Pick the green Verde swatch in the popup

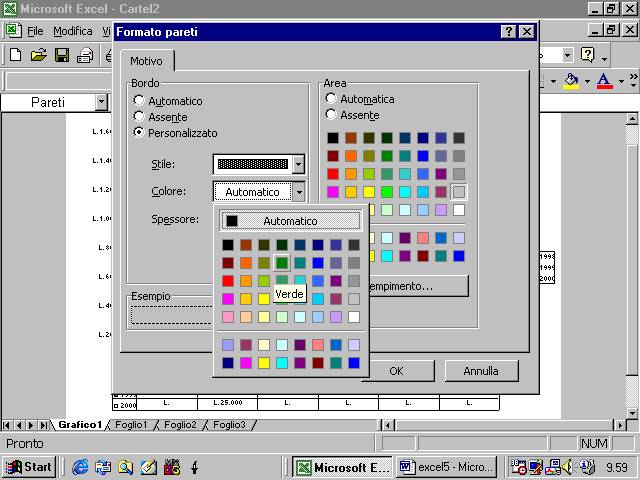tap(282, 262)
